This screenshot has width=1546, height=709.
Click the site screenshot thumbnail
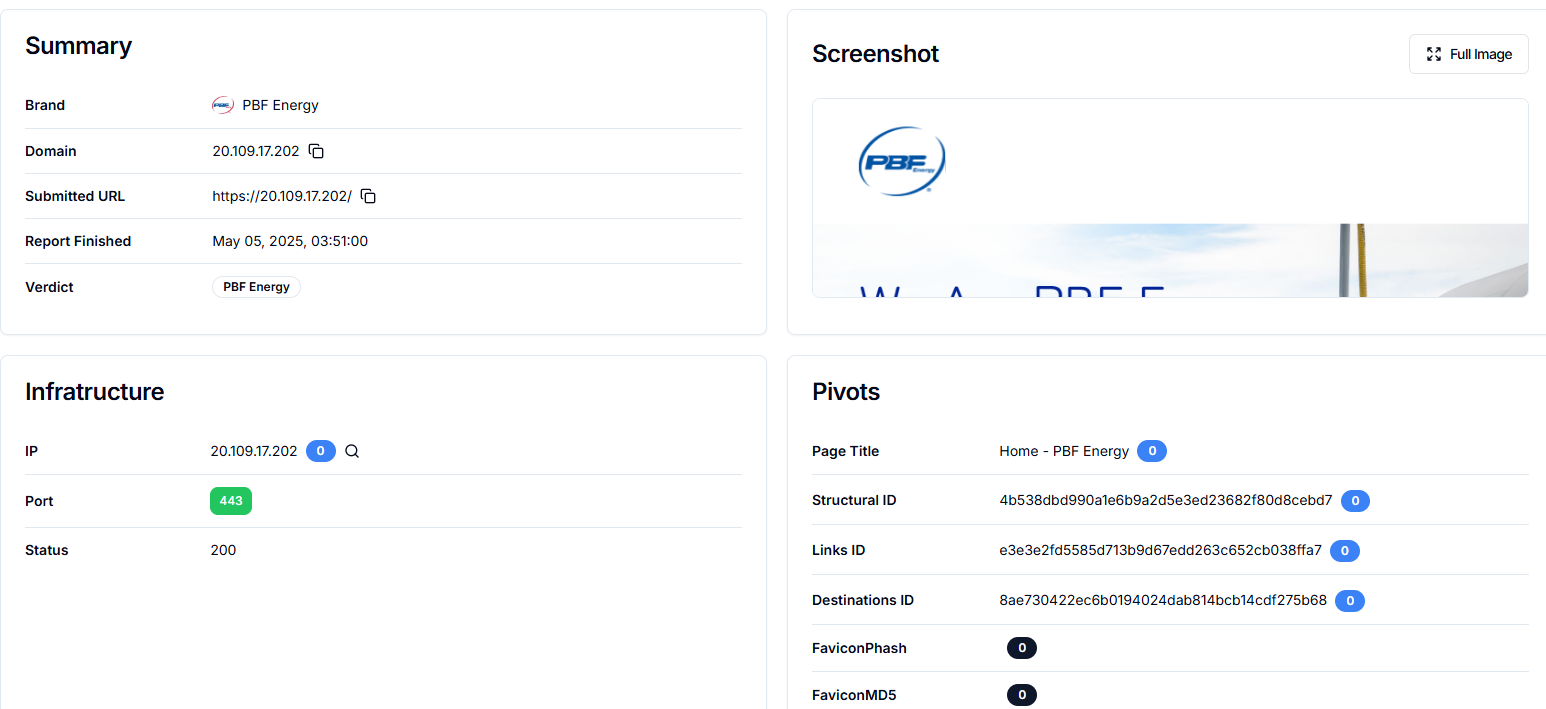pyautogui.click(x=1170, y=198)
